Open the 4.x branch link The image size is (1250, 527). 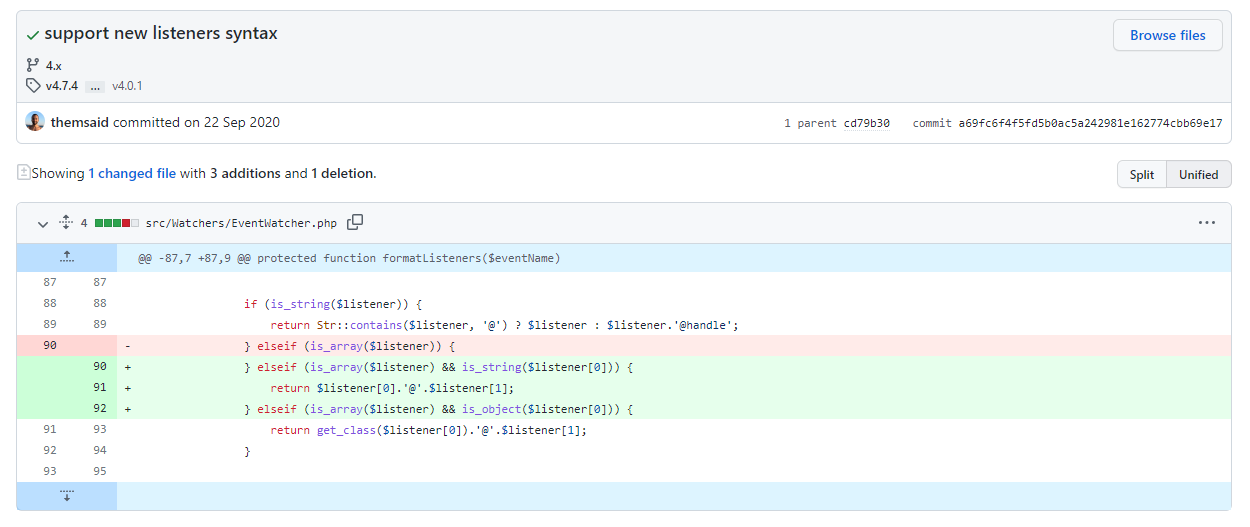point(54,65)
